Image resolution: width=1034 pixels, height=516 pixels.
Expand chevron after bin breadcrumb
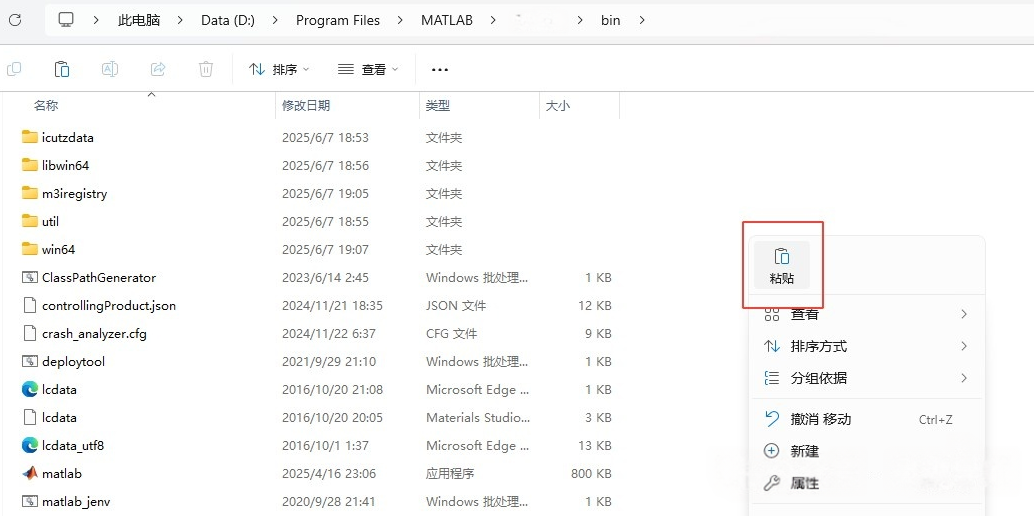coord(642,20)
